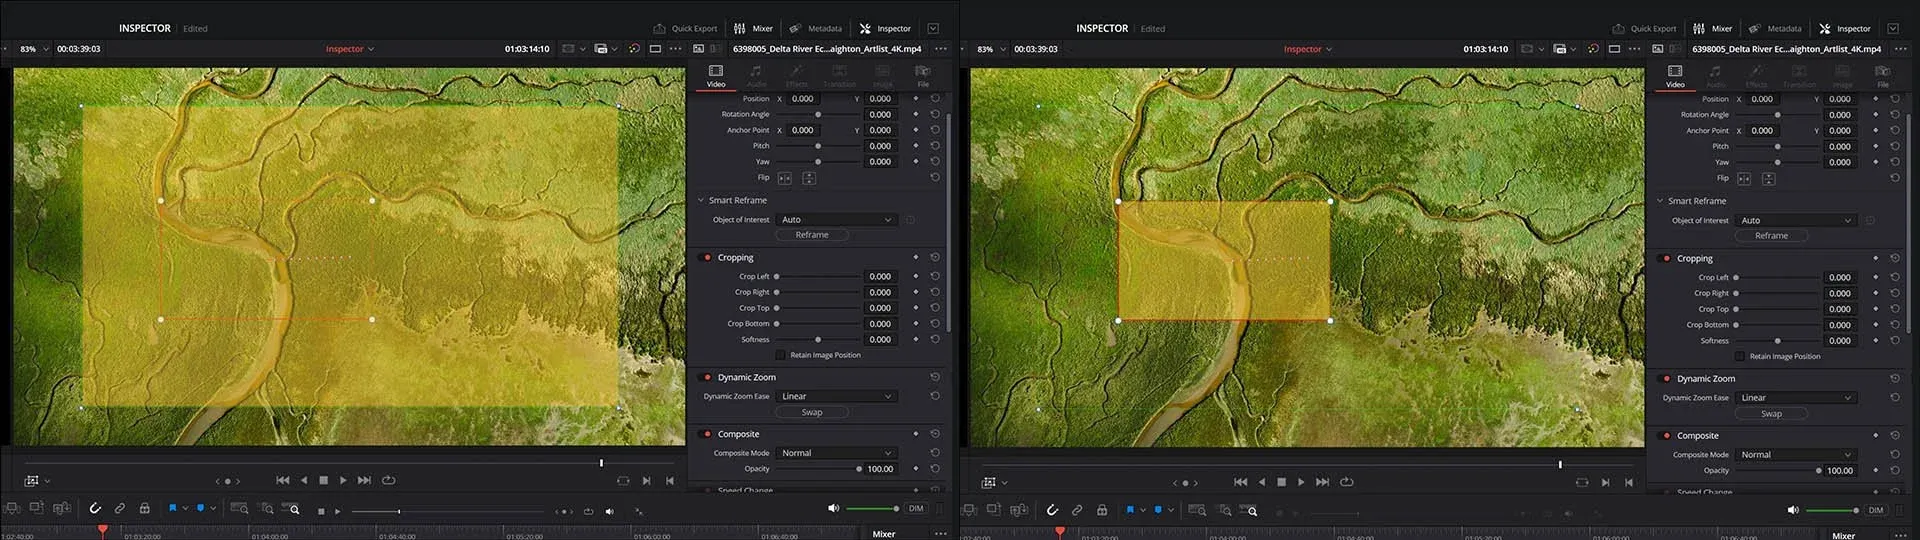The height and width of the screenshot is (540, 1920).
Task: Click left window volume slider near DIM
Action: pyautogui.click(x=874, y=508)
